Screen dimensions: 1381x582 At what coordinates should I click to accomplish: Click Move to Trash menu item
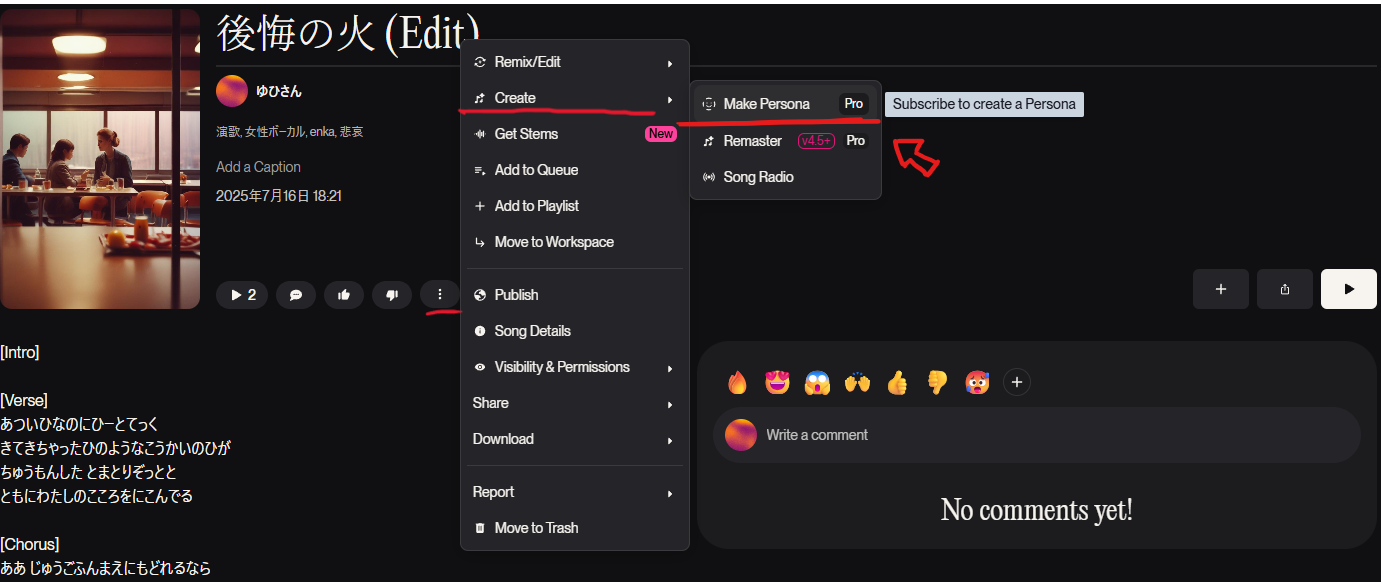[575, 528]
